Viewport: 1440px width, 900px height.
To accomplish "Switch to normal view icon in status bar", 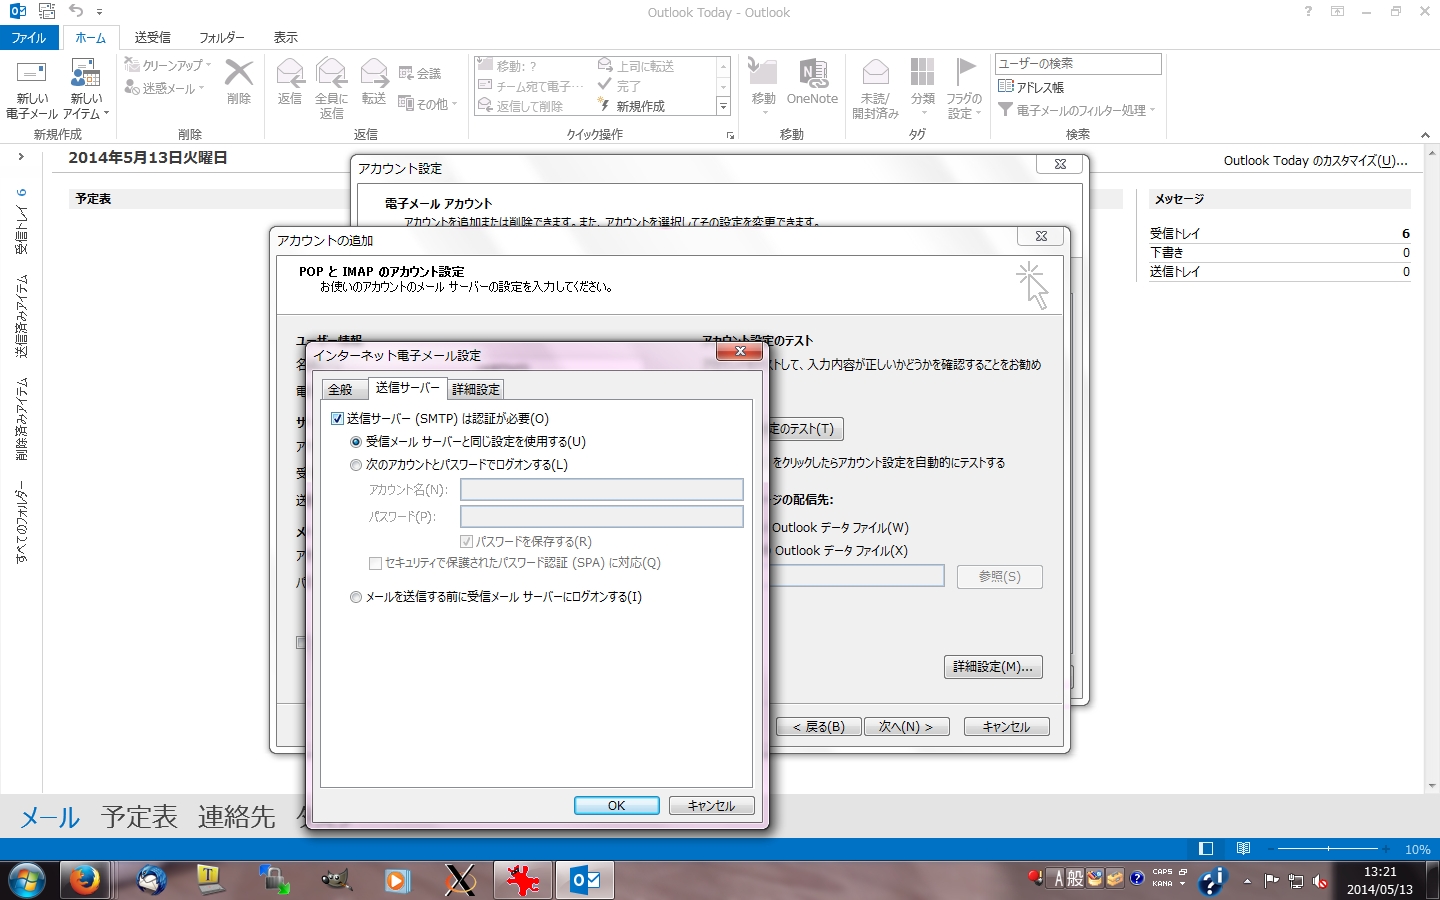I will click(x=1206, y=849).
